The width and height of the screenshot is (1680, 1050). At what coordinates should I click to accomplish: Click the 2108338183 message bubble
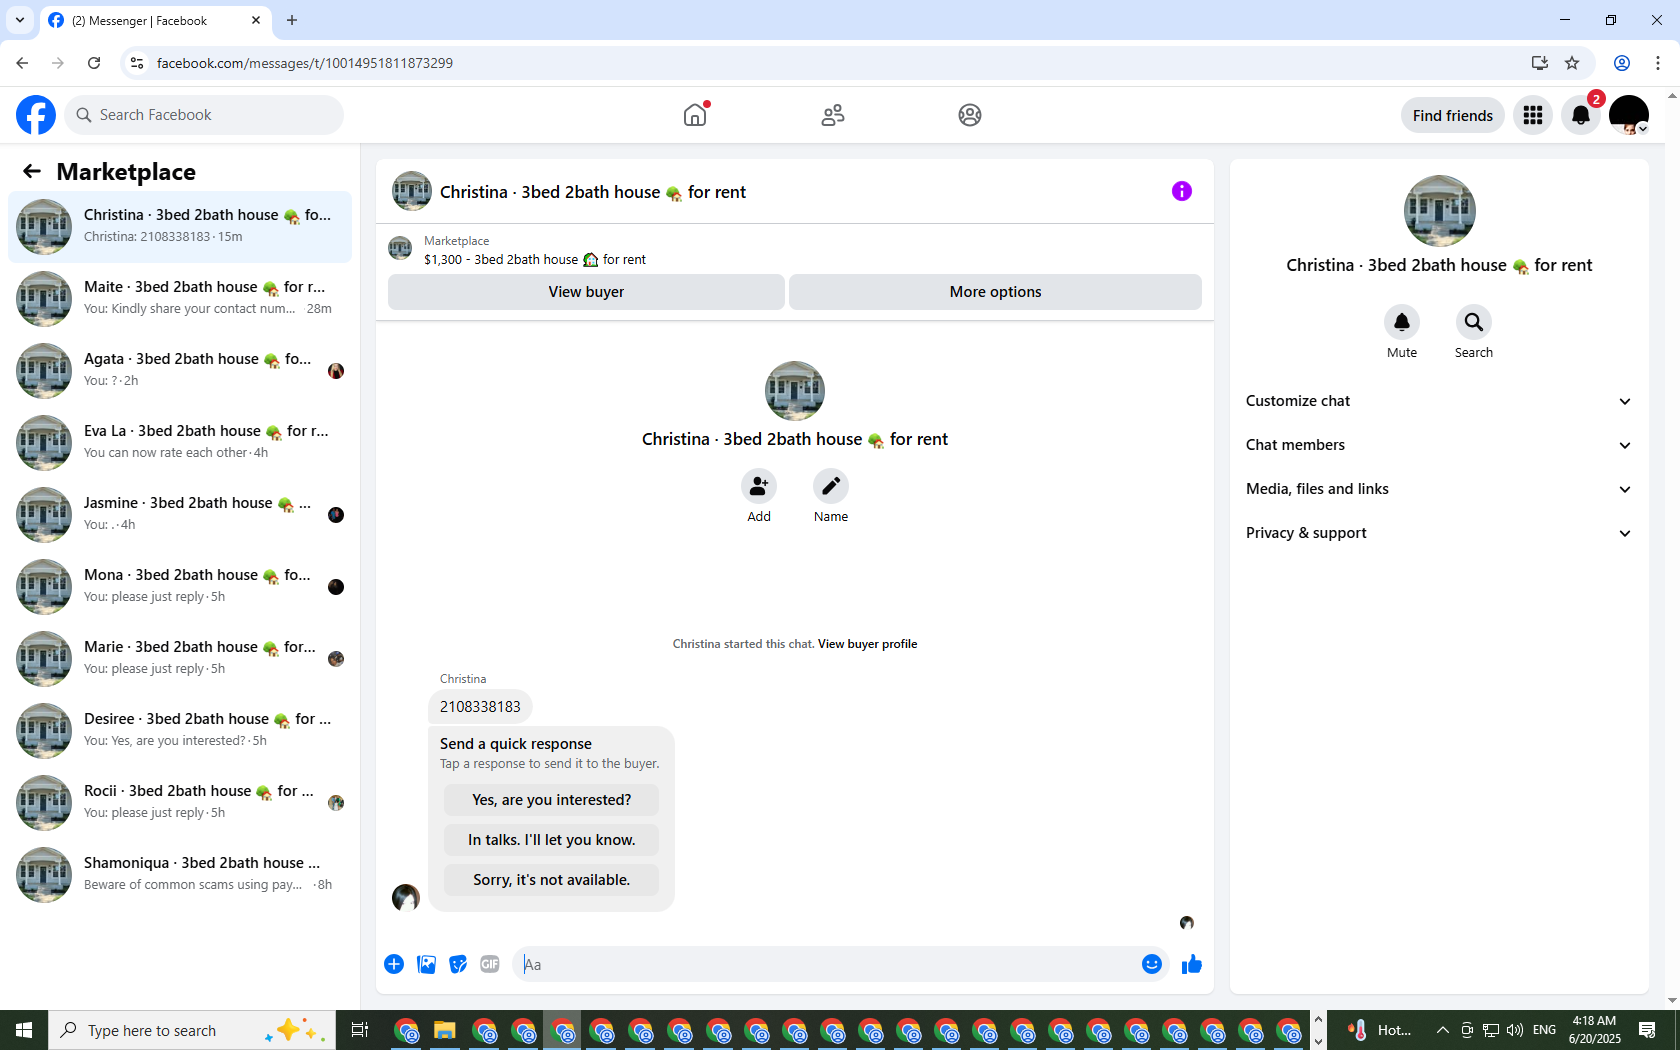(480, 707)
